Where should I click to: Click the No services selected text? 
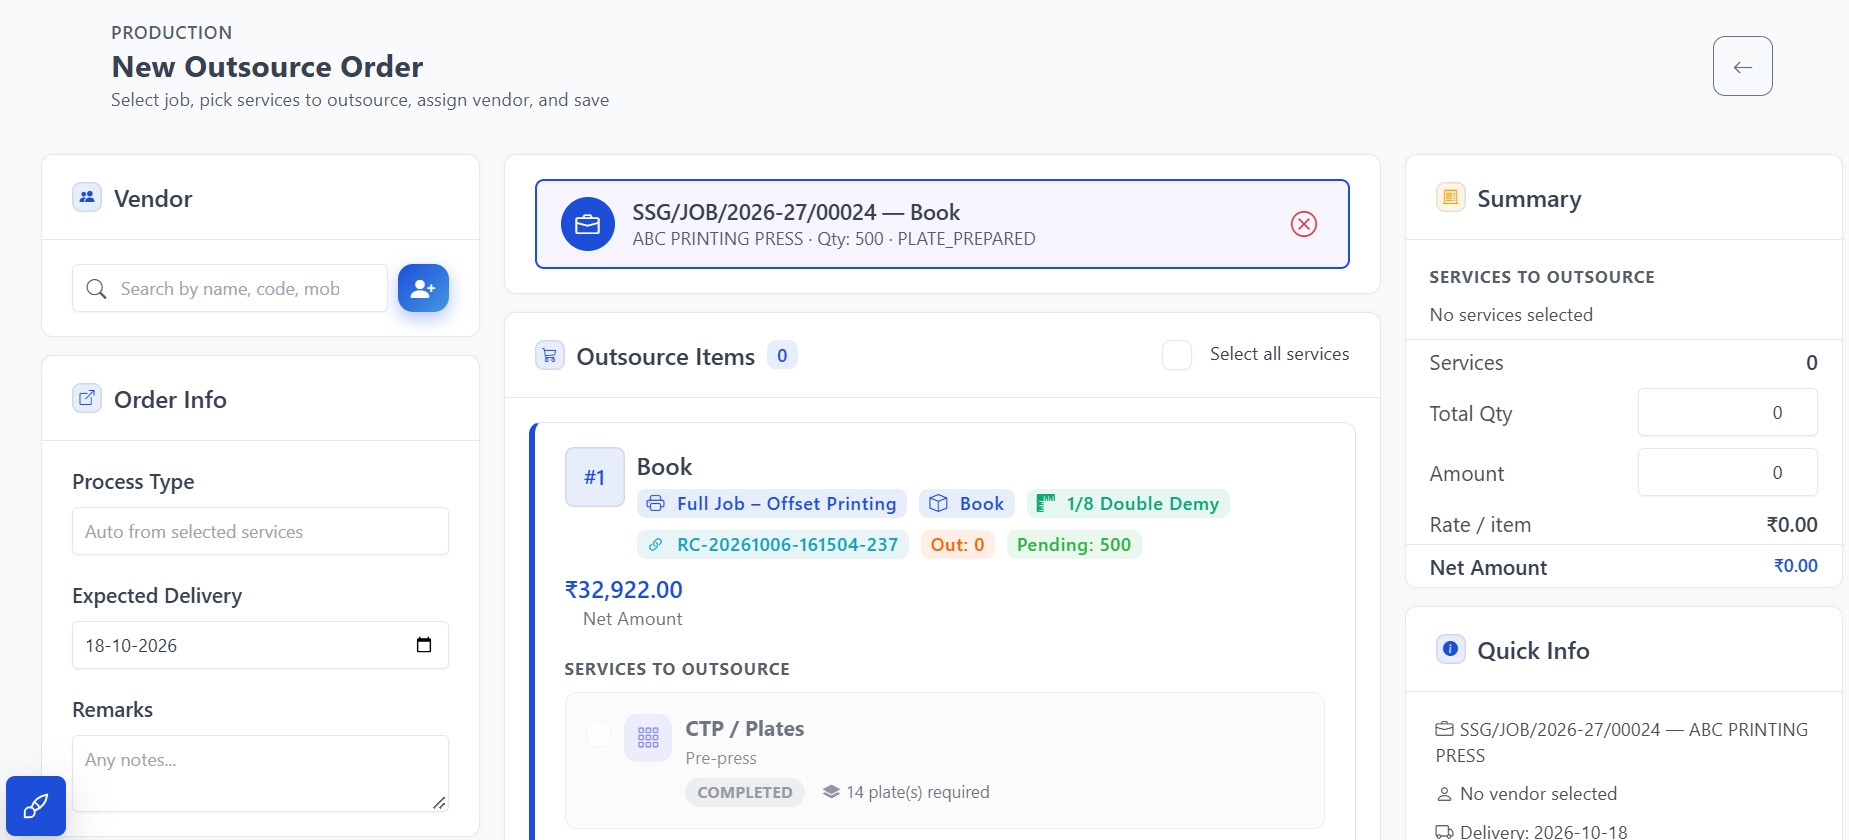(1511, 315)
